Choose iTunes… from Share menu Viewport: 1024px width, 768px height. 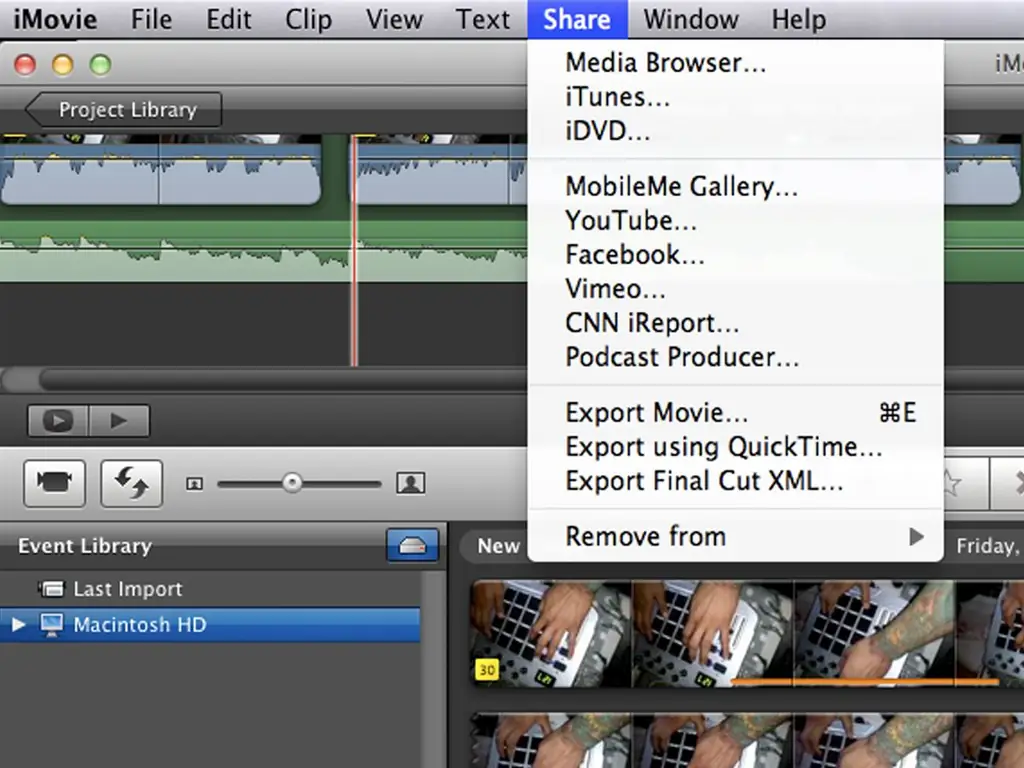(735, 97)
